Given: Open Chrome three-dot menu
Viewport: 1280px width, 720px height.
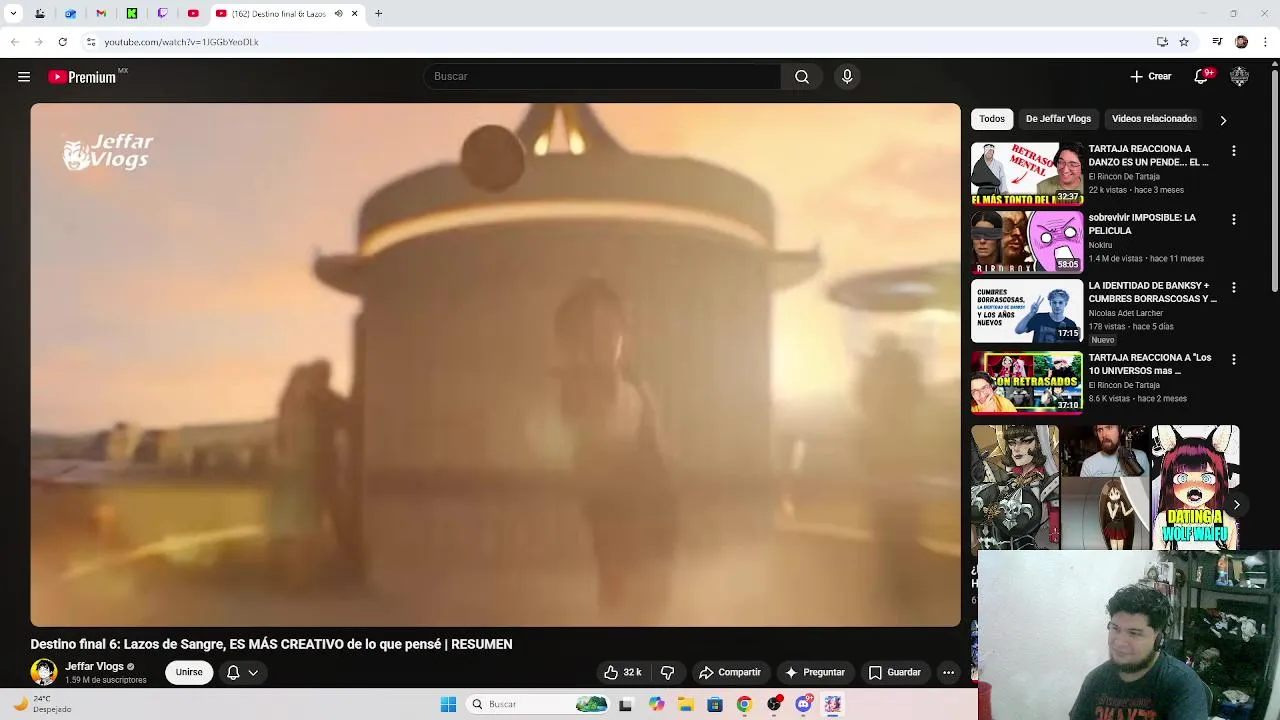Looking at the screenshot, I should [x=1266, y=42].
